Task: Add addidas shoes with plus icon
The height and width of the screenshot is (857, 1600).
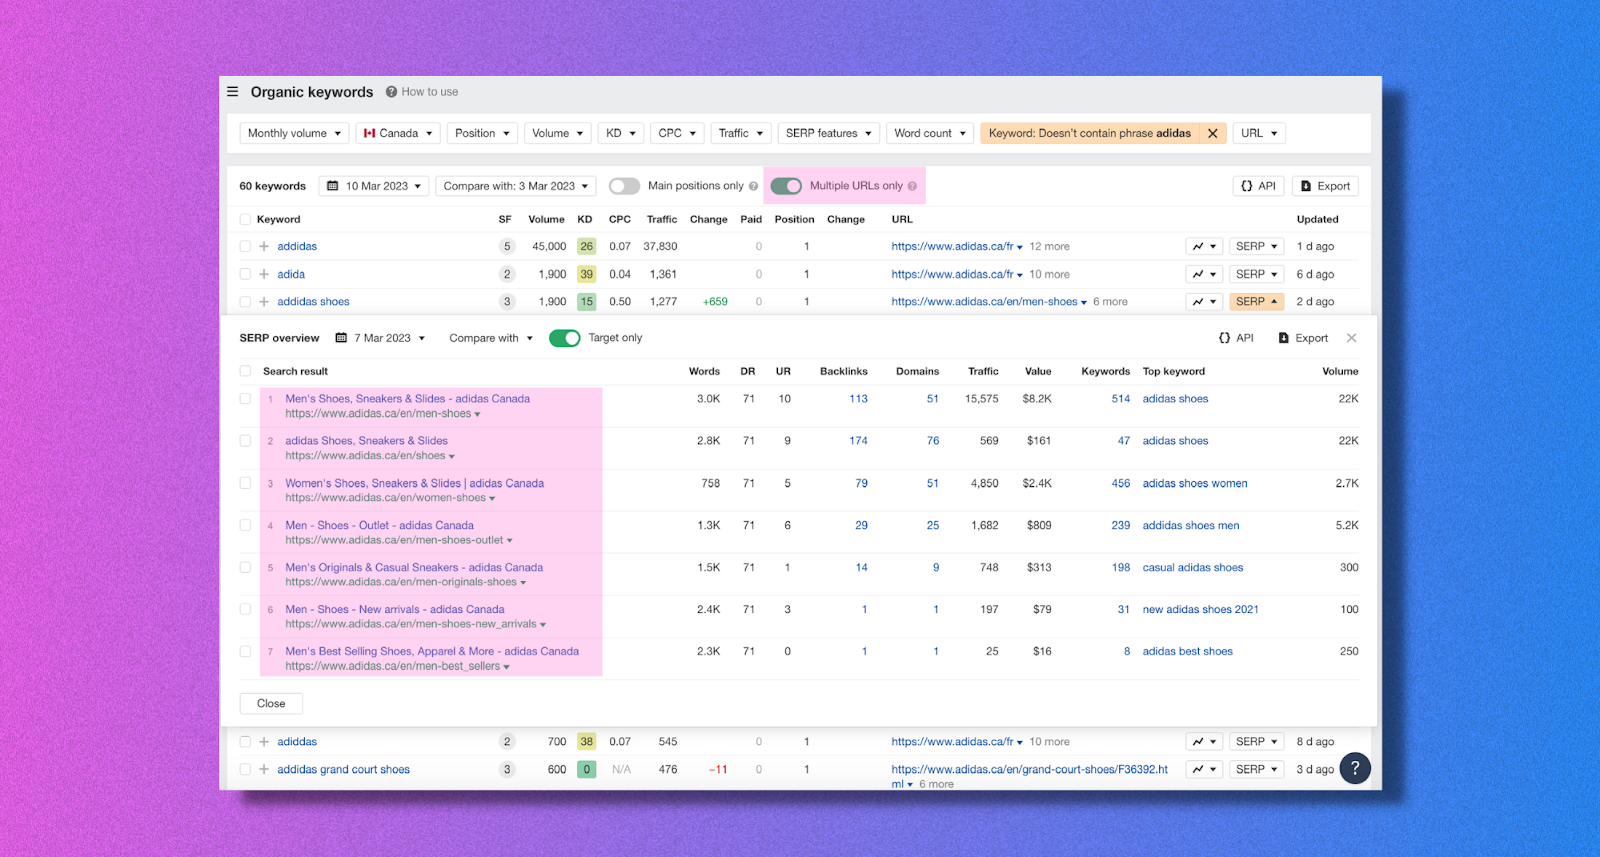Action: 264,301
